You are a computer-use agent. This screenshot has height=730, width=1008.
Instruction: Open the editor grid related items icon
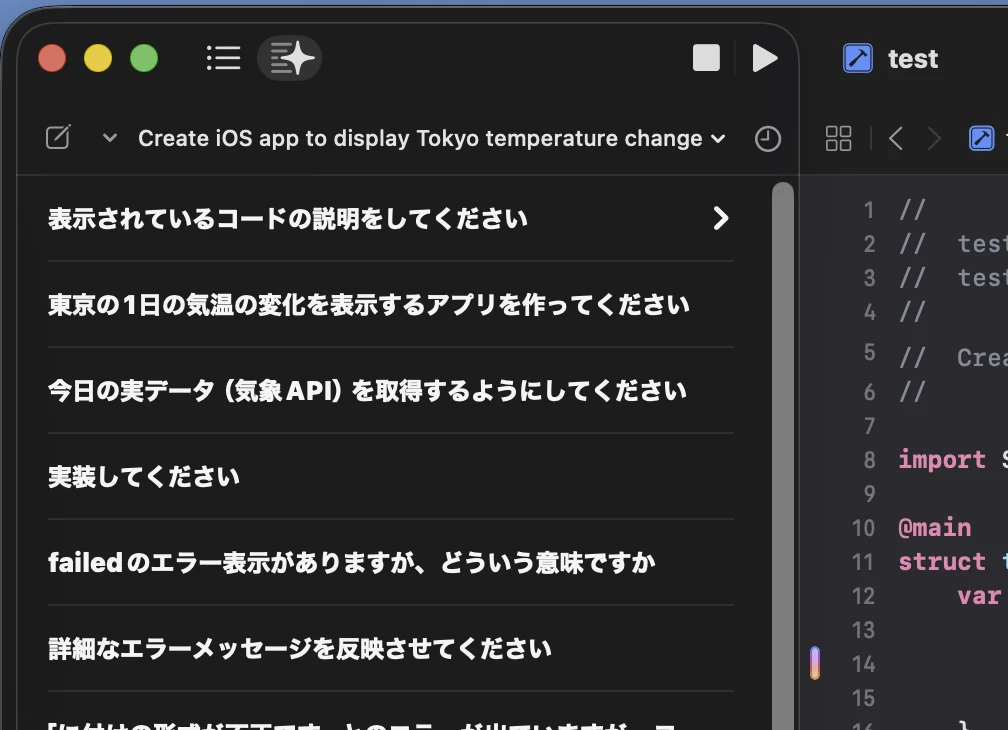click(x=838, y=139)
